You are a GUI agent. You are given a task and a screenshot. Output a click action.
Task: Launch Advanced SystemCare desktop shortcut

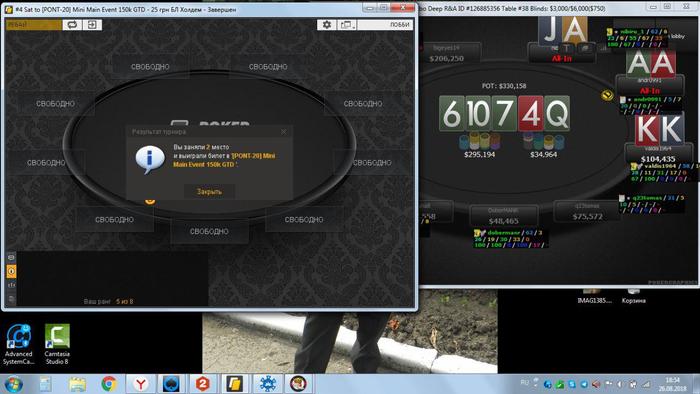18,344
